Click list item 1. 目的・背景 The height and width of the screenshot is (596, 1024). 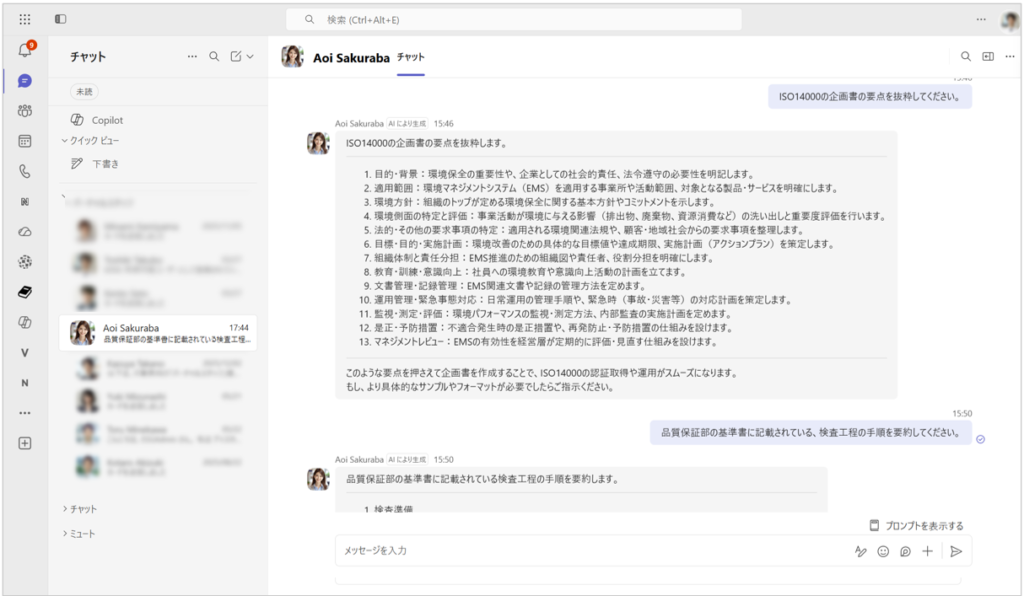click(559, 174)
